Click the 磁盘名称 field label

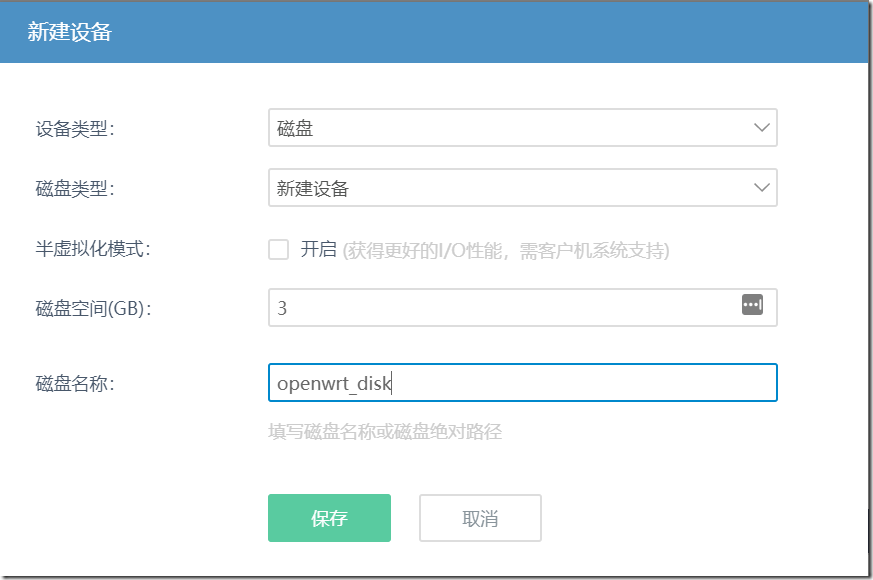tap(75, 383)
